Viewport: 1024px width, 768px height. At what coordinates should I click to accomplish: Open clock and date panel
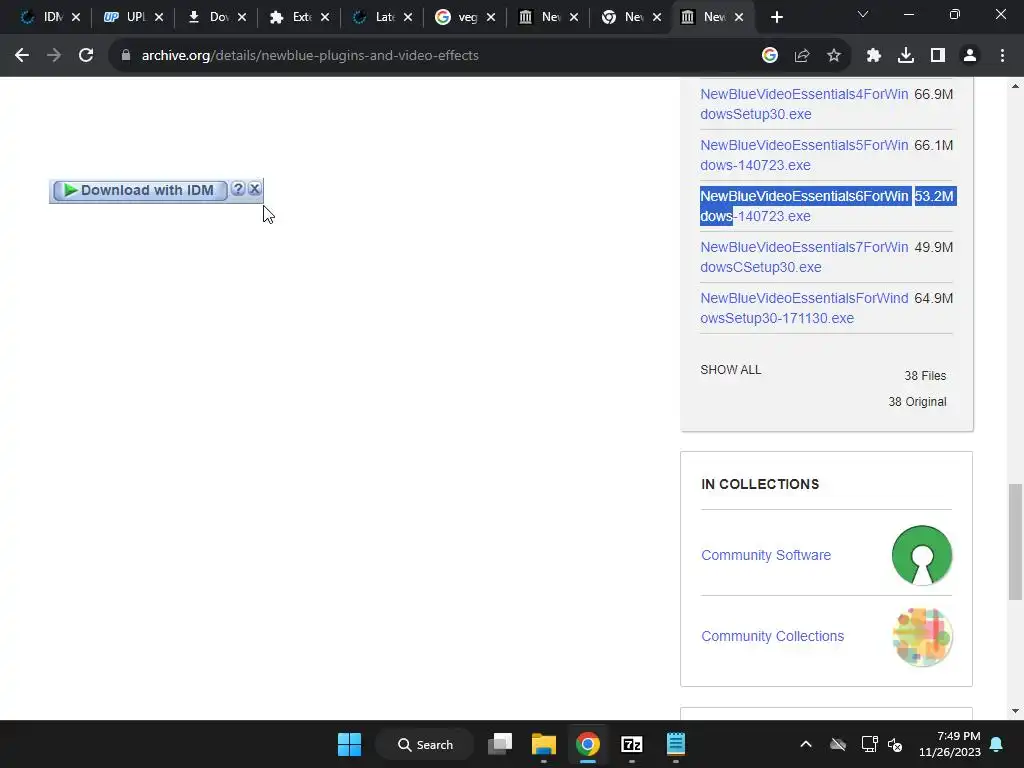[950, 744]
